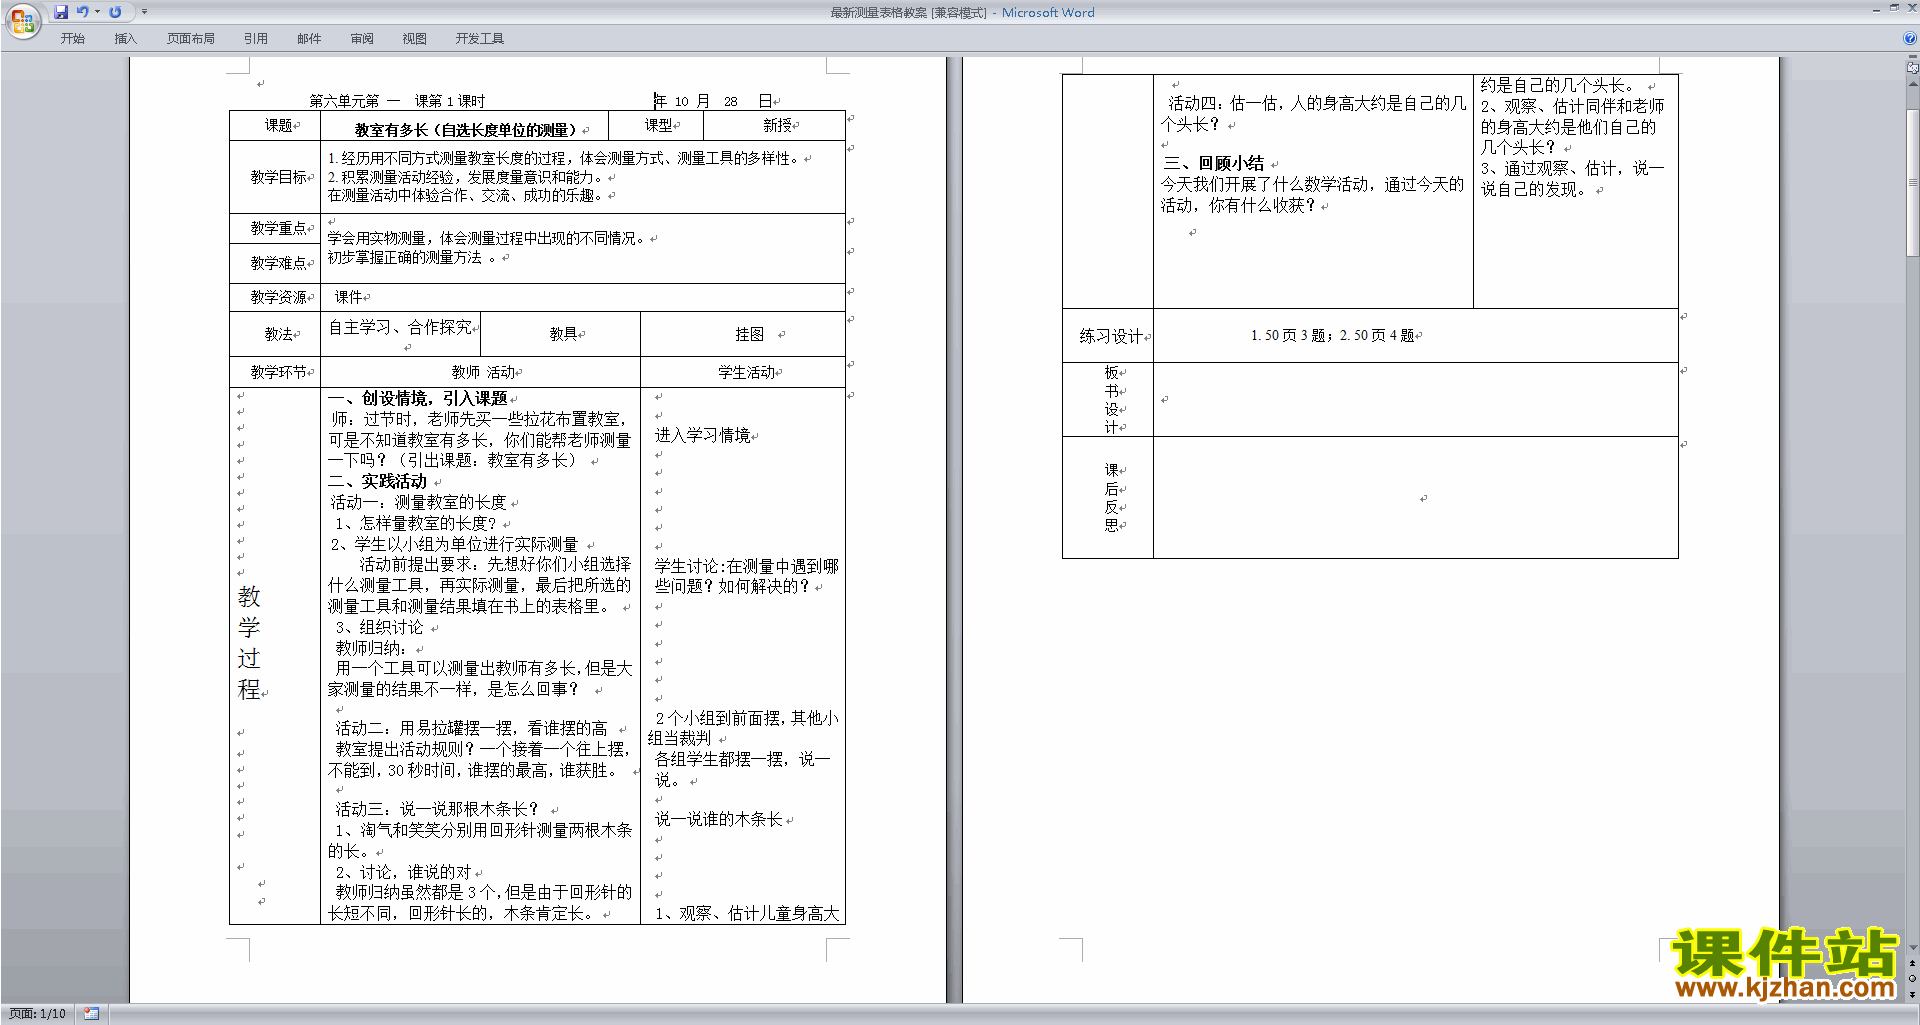Screen dimensions: 1920x1025
Task: Click 三、回顾小结 heading on page two
Action: coord(1214,164)
